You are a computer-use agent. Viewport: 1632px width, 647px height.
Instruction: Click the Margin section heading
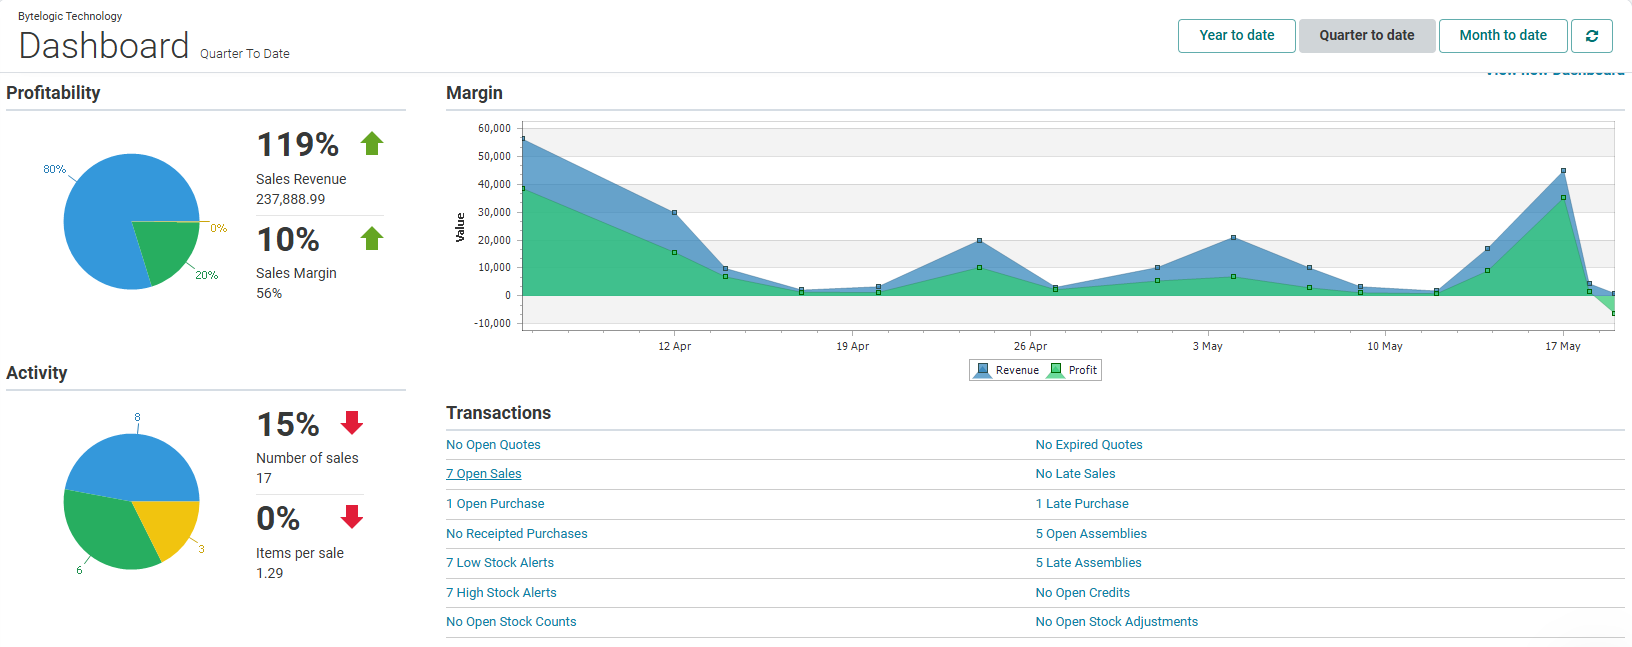474,93
